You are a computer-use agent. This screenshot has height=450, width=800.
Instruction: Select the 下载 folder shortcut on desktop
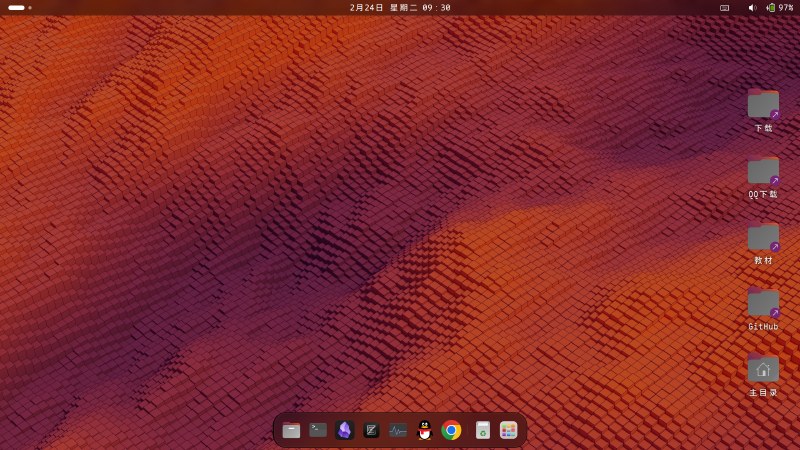[x=763, y=111]
